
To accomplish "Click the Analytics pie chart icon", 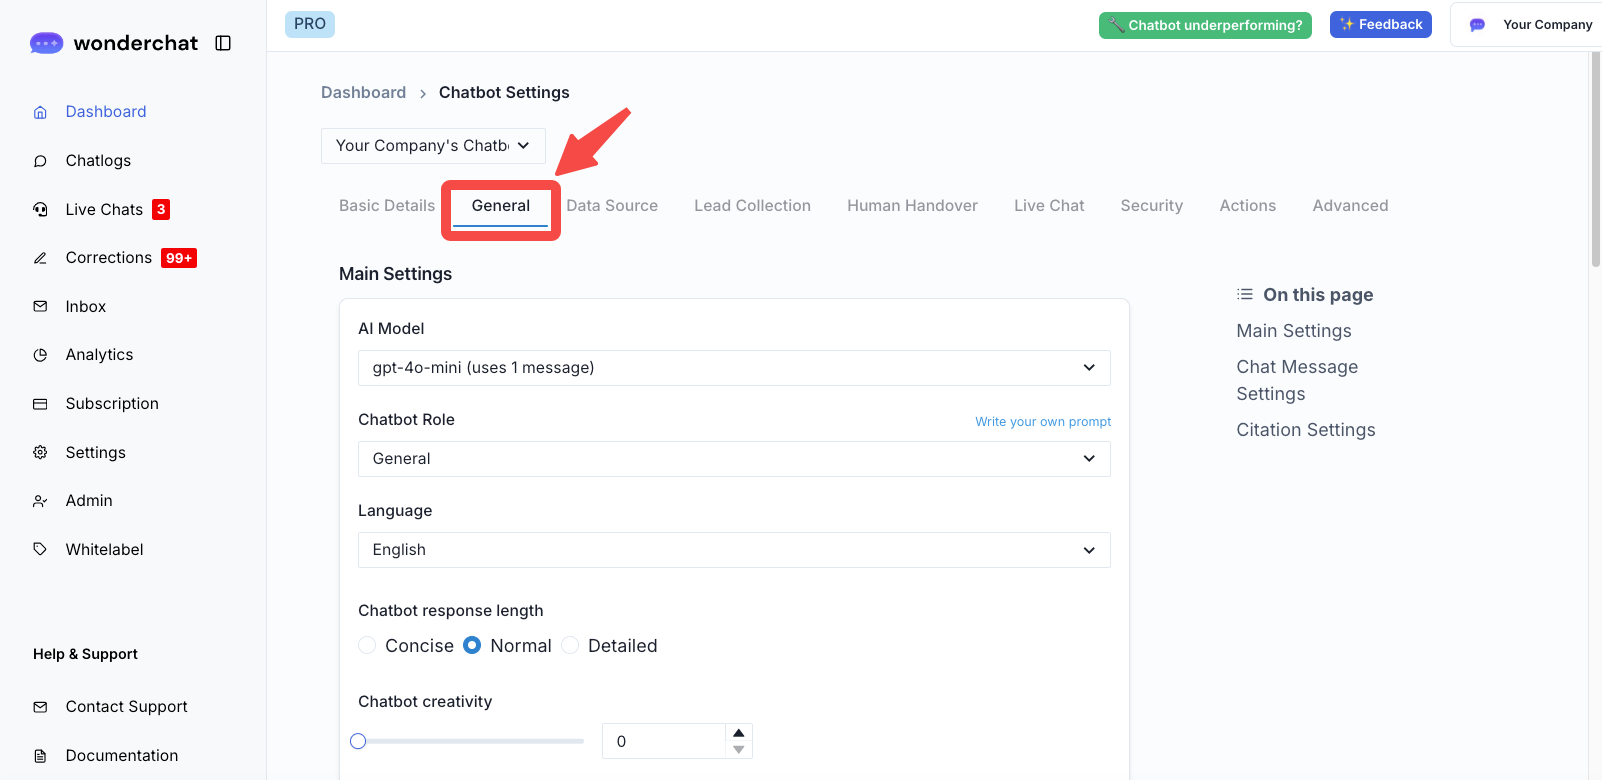I will click(x=40, y=355).
